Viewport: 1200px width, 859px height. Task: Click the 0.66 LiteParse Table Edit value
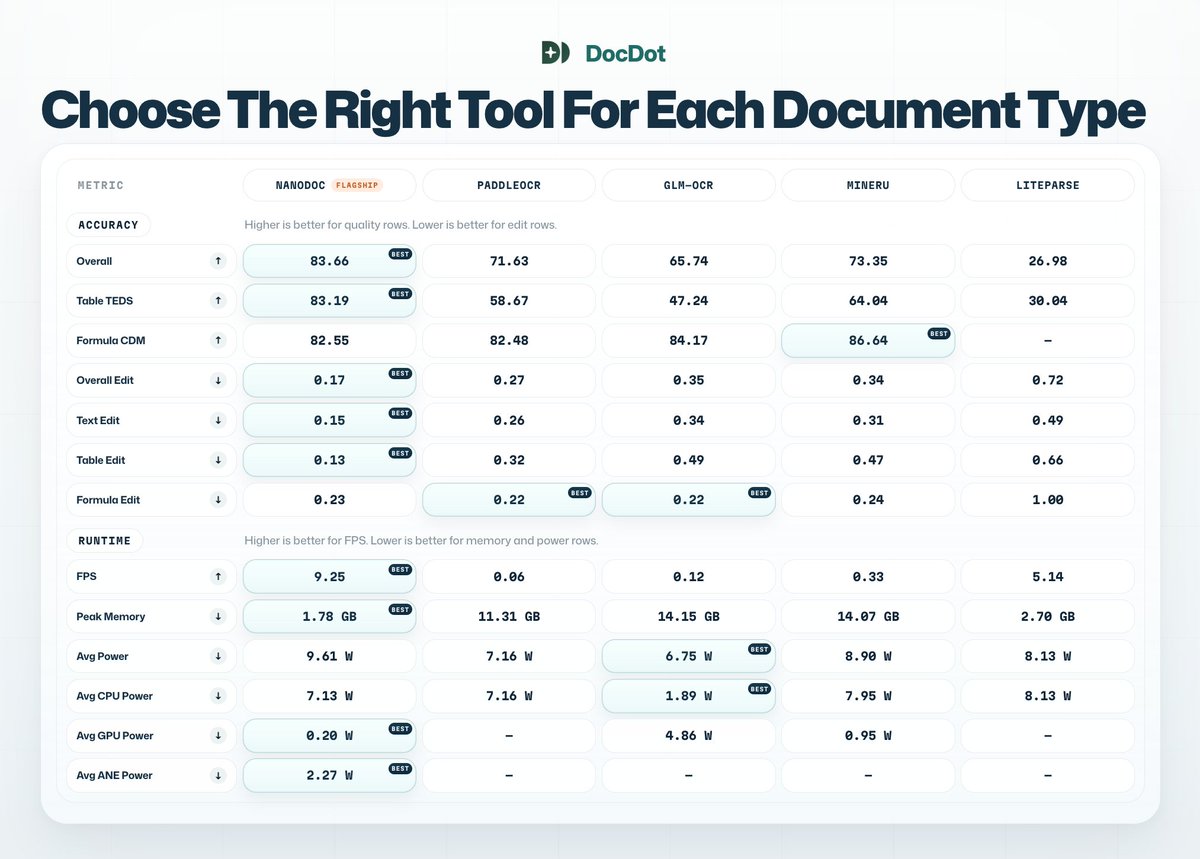(1047, 461)
